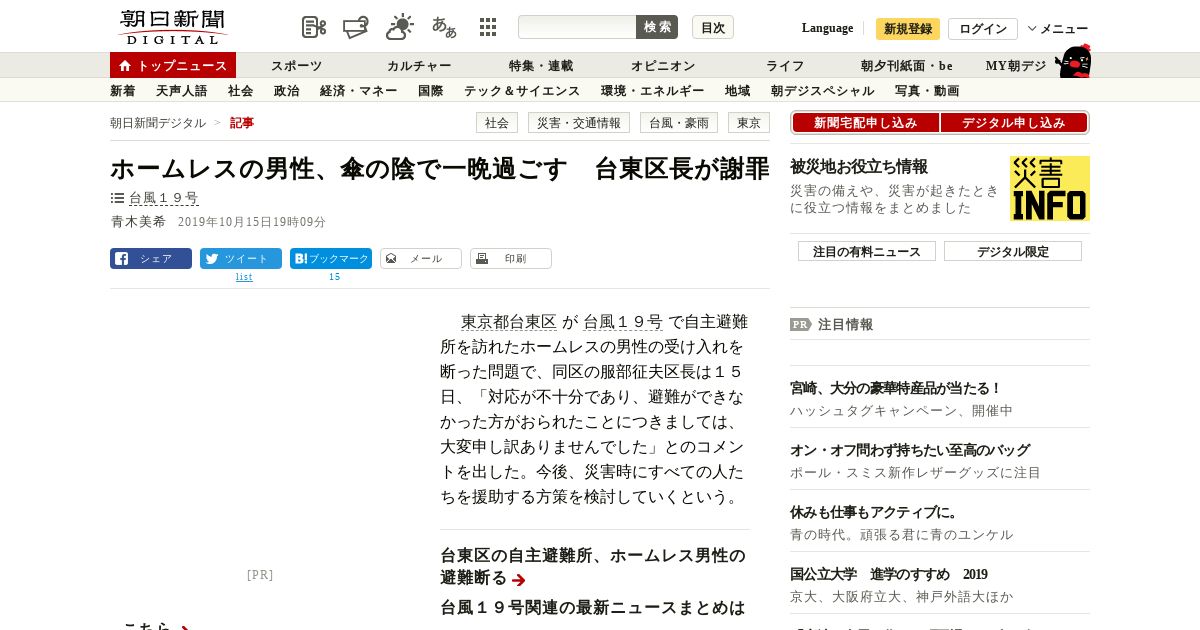Screen dimensions: 1200x630
Task: Select デジタル限定 tab
Action: coord(1013,251)
